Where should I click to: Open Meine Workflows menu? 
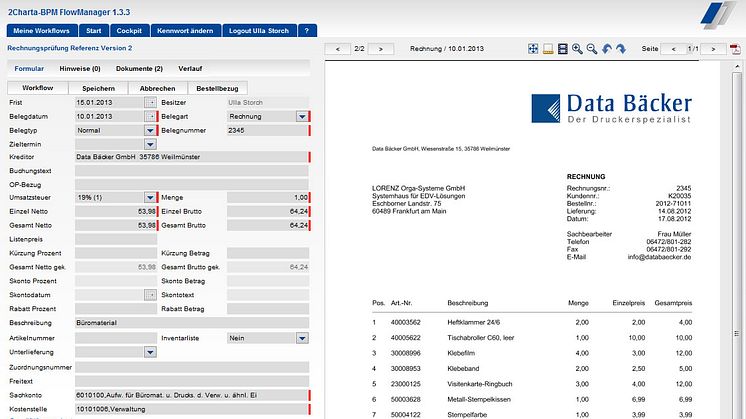[42, 30]
